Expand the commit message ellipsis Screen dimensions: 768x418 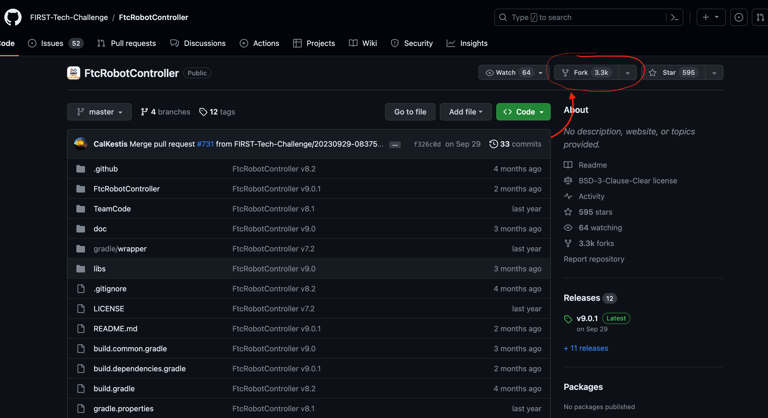tap(395, 145)
